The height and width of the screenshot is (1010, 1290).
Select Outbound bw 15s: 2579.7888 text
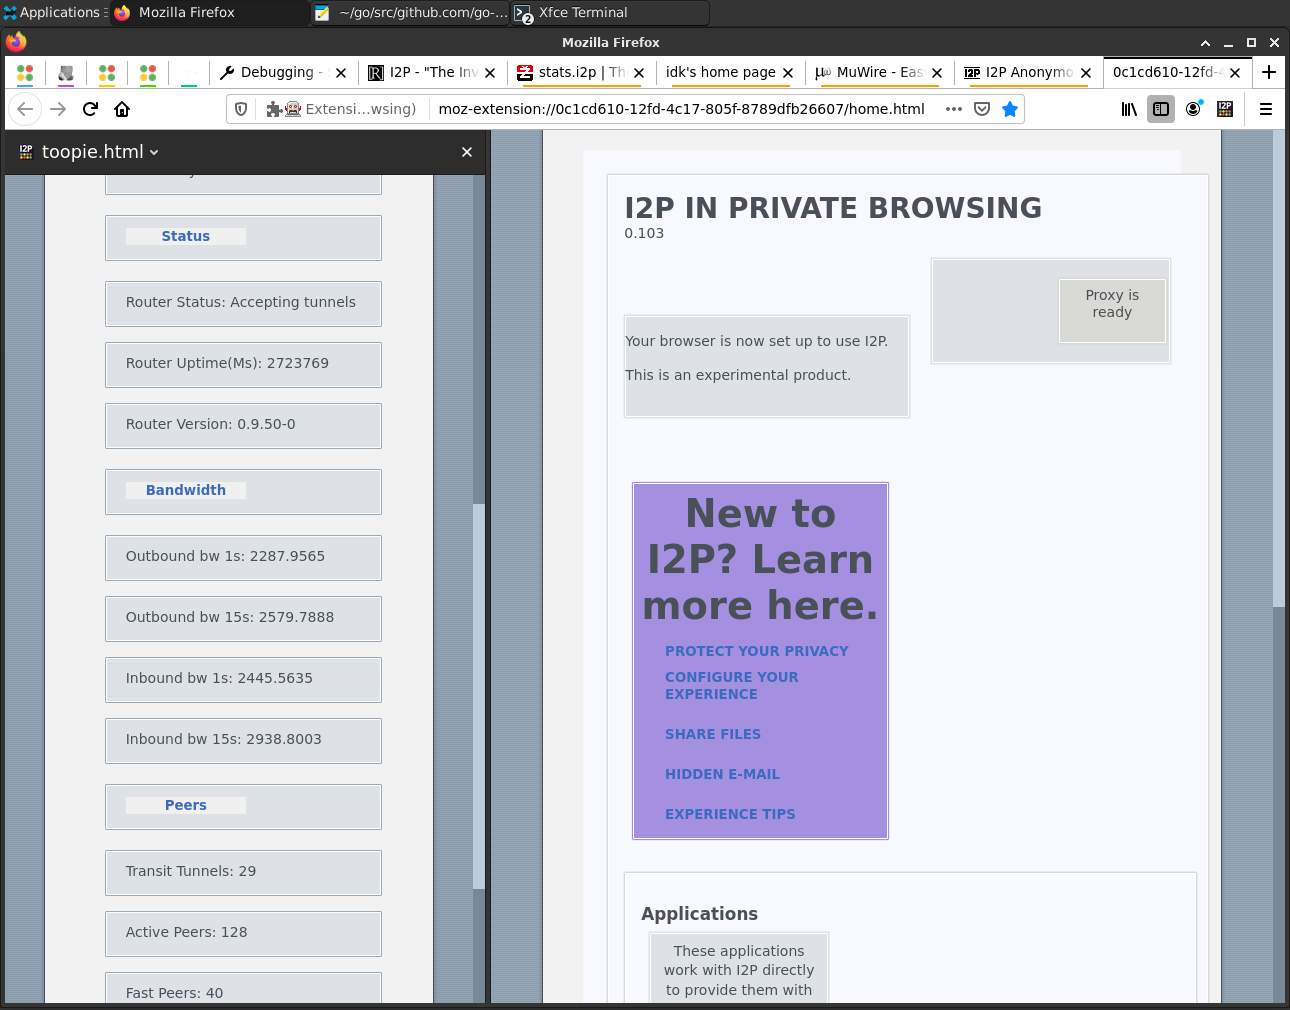(x=230, y=617)
